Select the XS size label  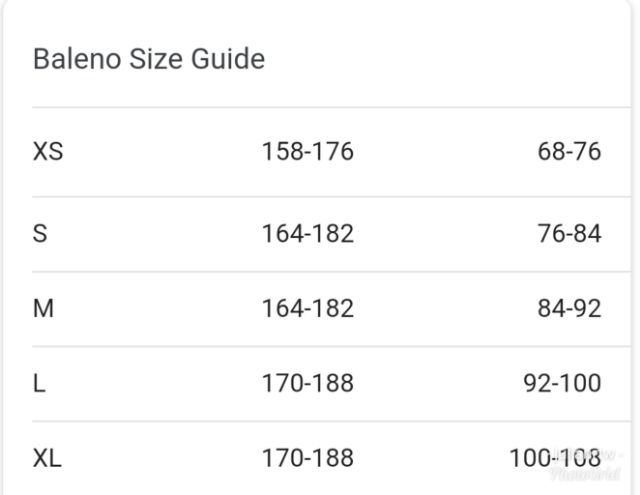tap(48, 152)
